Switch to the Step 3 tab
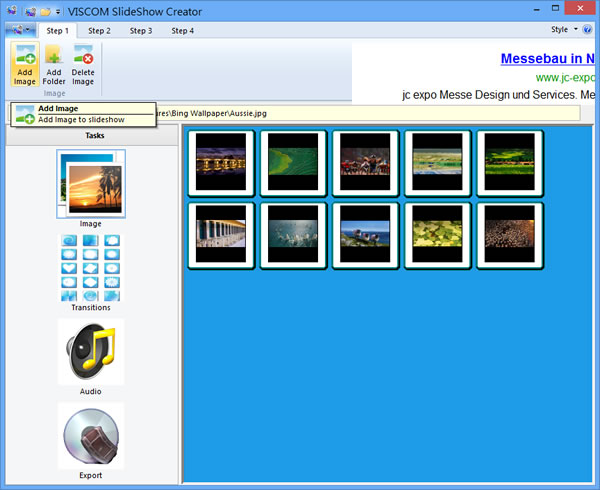600x490 pixels. pyautogui.click(x=140, y=31)
